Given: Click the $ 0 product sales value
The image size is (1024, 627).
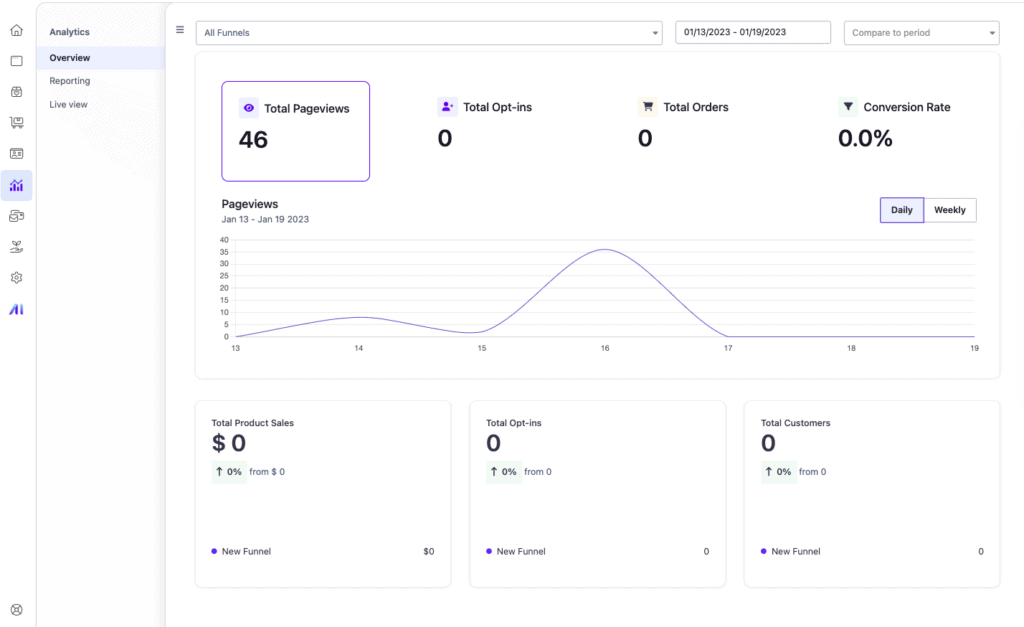Looking at the screenshot, I should pyautogui.click(x=229, y=443).
